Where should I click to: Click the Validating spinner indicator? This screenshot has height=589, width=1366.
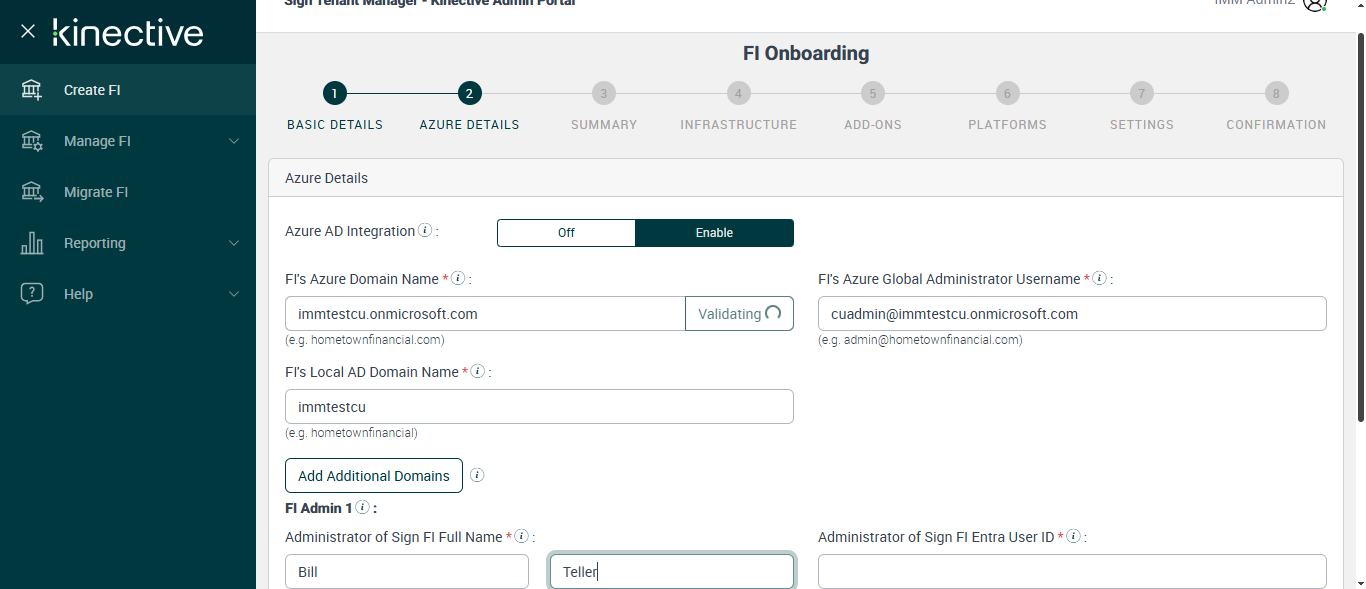[x=772, y=313]
